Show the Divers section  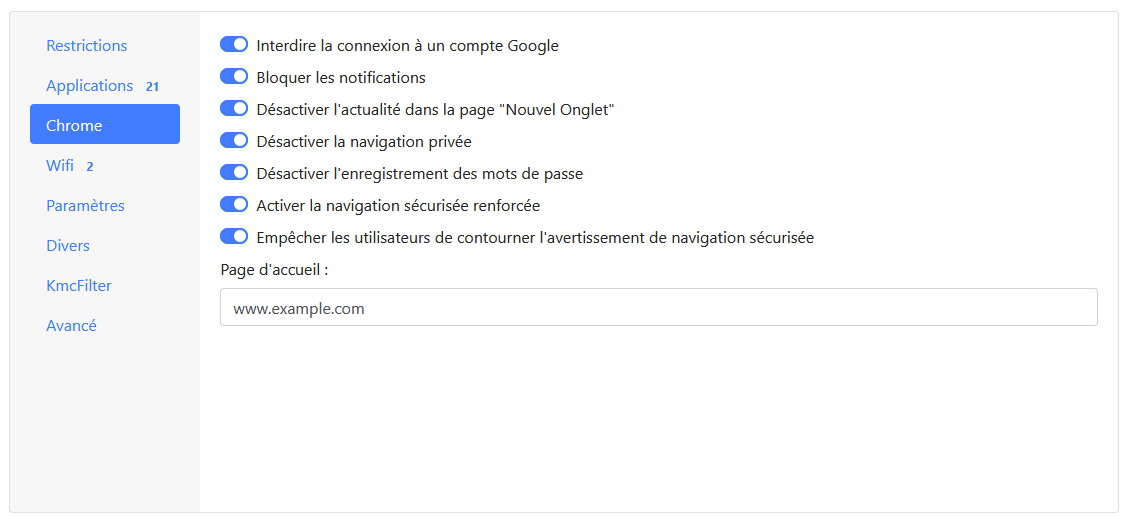point(68,246)
